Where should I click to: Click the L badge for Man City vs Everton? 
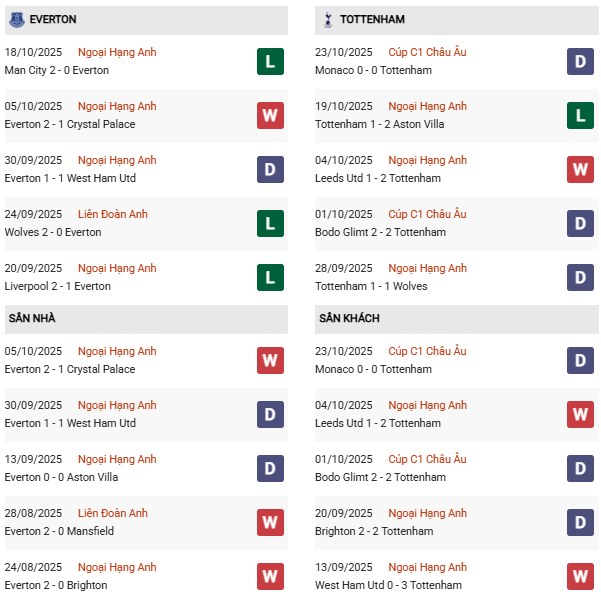270,61
